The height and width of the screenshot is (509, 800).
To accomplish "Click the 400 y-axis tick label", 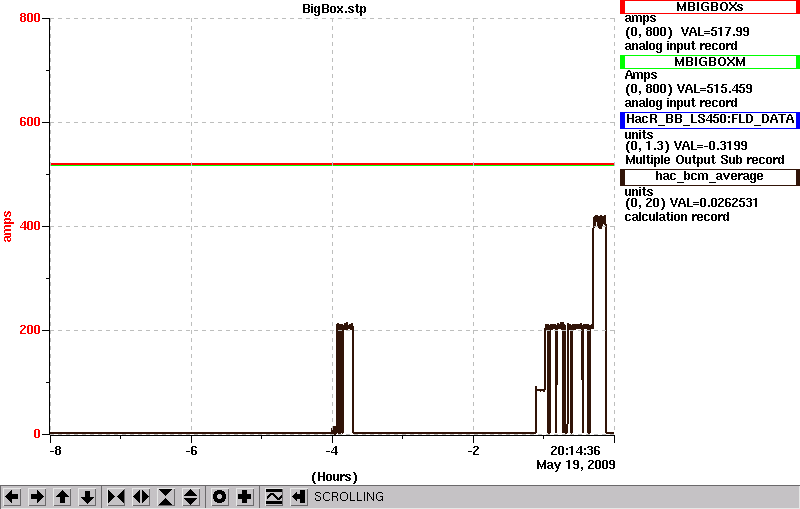I will (30, 226).
